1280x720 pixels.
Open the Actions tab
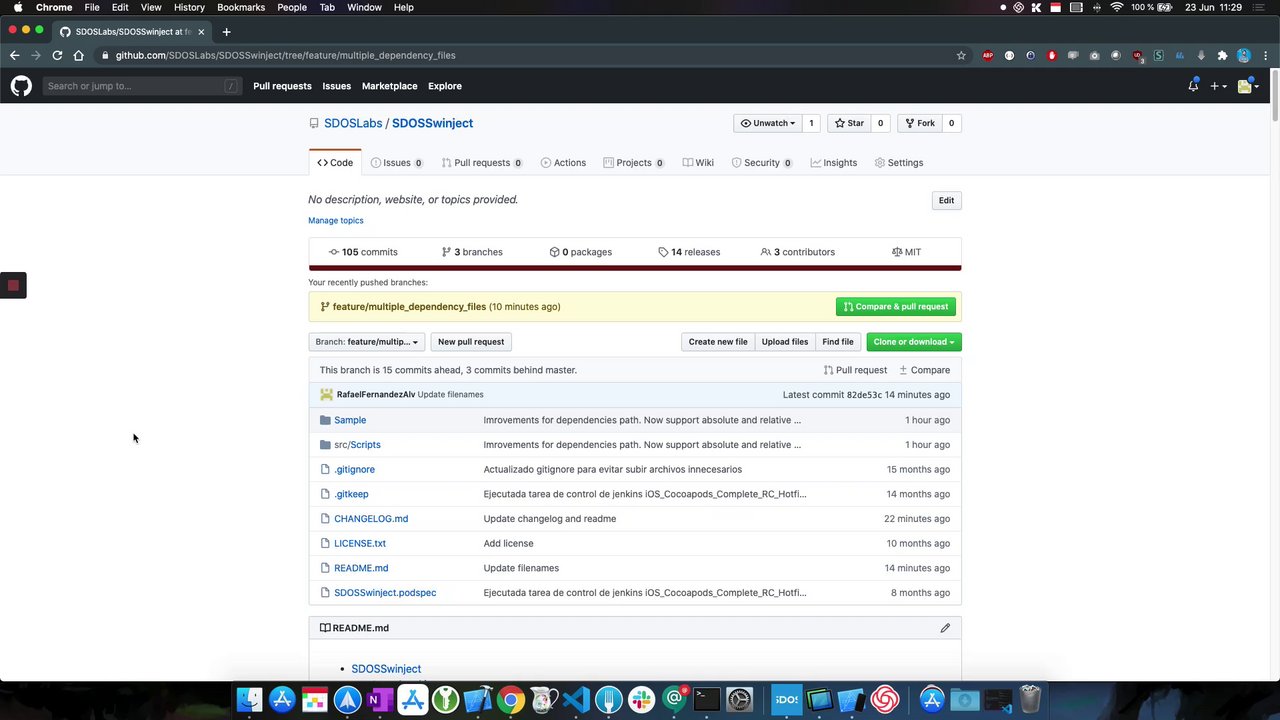[563, 163]
